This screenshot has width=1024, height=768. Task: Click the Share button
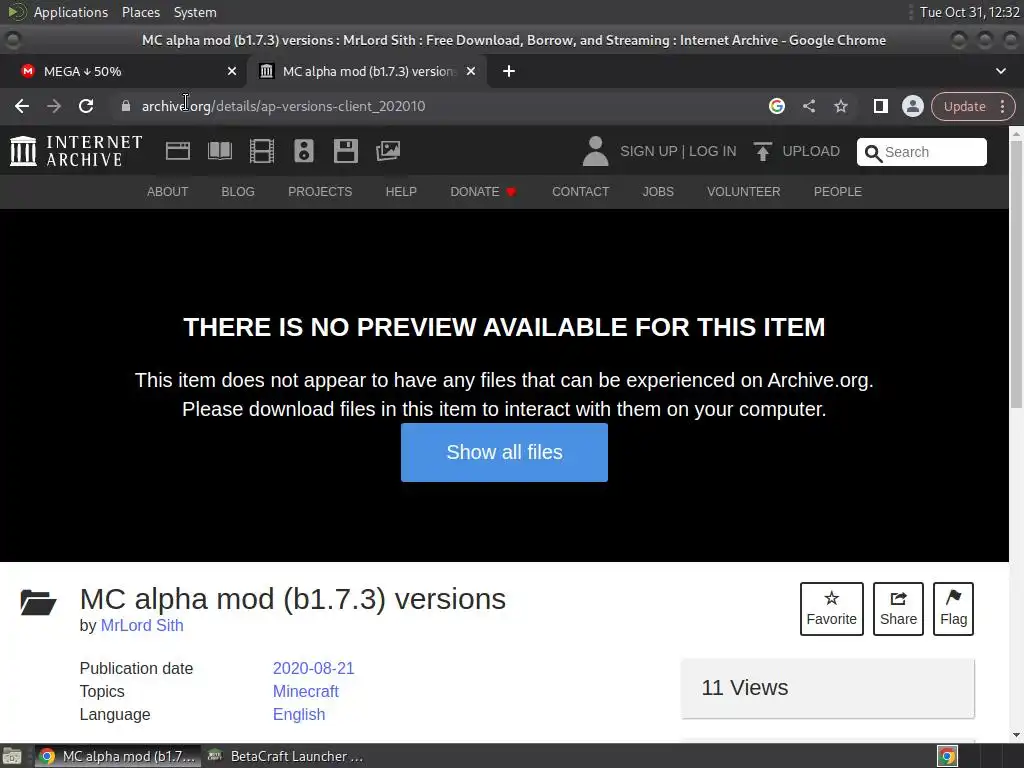pos(898,609)
